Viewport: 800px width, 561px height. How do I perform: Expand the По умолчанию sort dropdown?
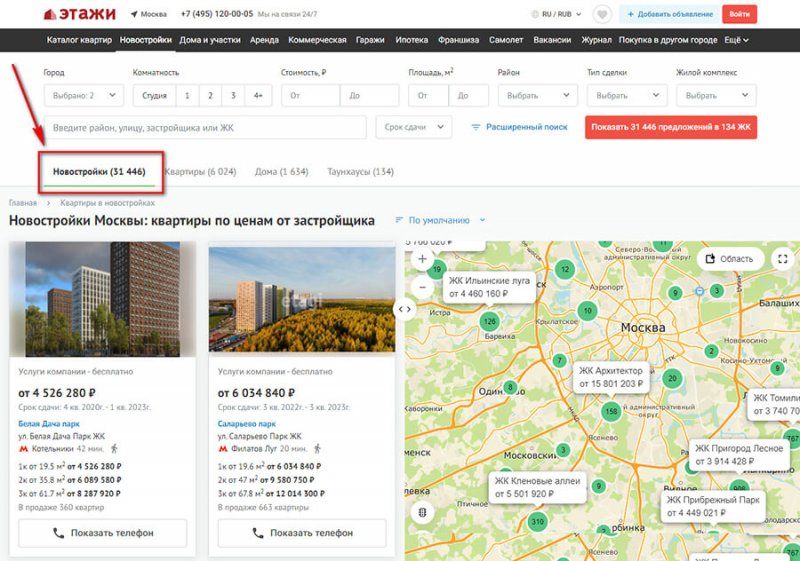pyautogui.click(x=440, y=220)
